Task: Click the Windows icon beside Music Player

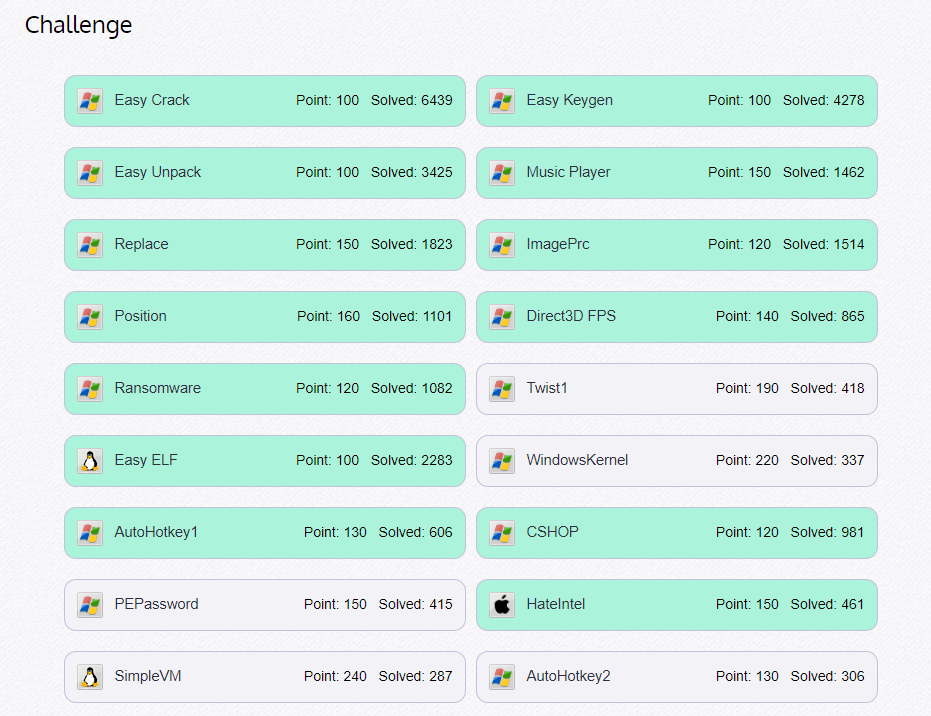Action: [x=502, y=173]
